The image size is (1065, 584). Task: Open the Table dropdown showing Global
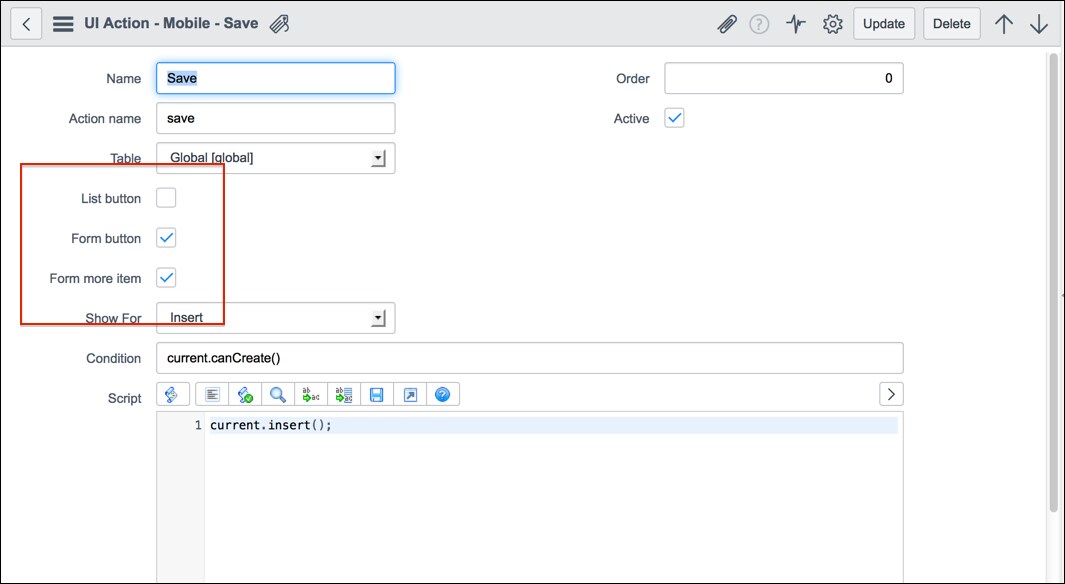[276, 158]
